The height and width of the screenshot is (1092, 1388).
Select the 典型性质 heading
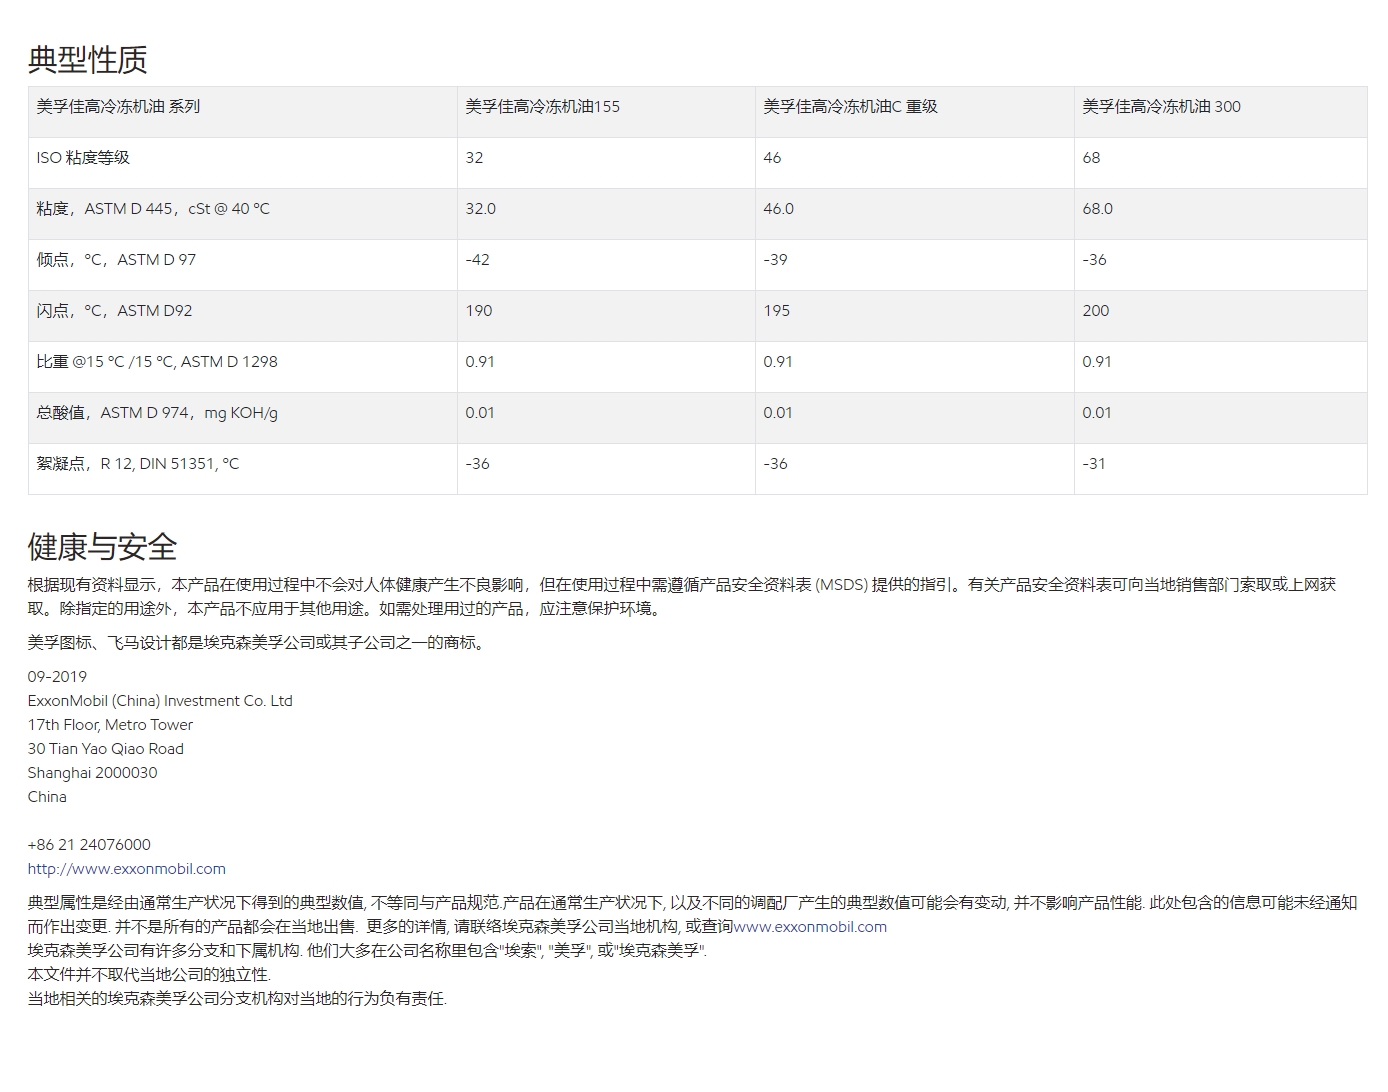click(88, 60)
